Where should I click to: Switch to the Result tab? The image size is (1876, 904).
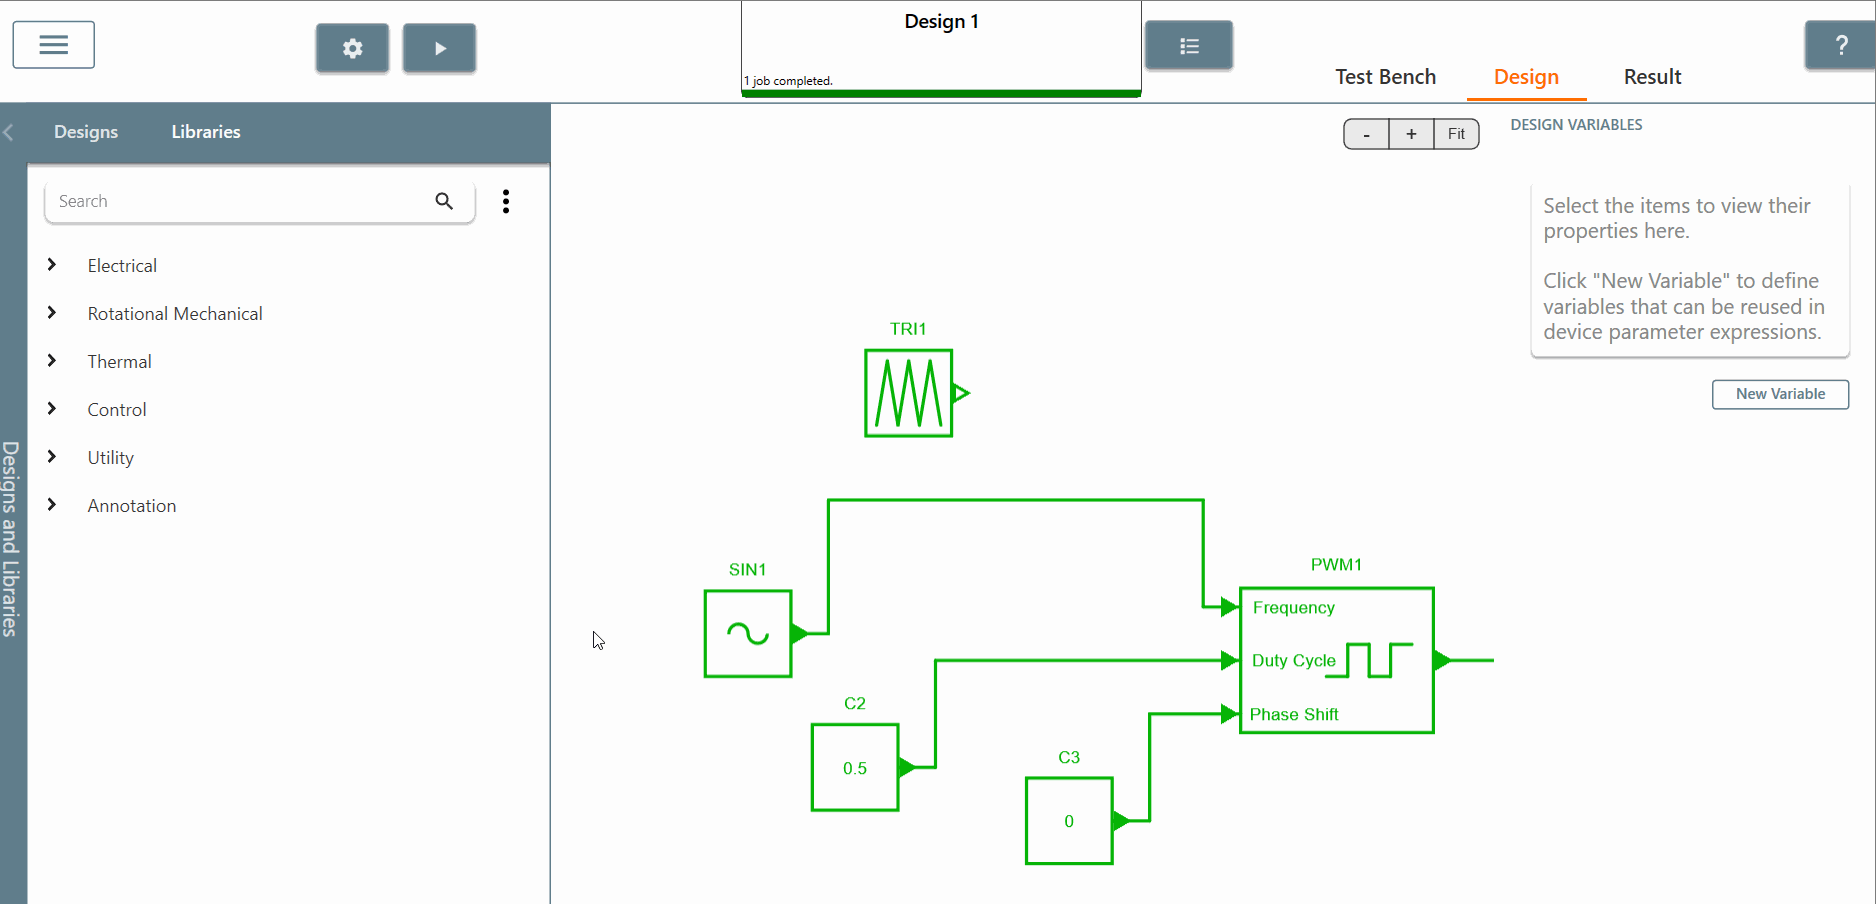[1652, 77]
